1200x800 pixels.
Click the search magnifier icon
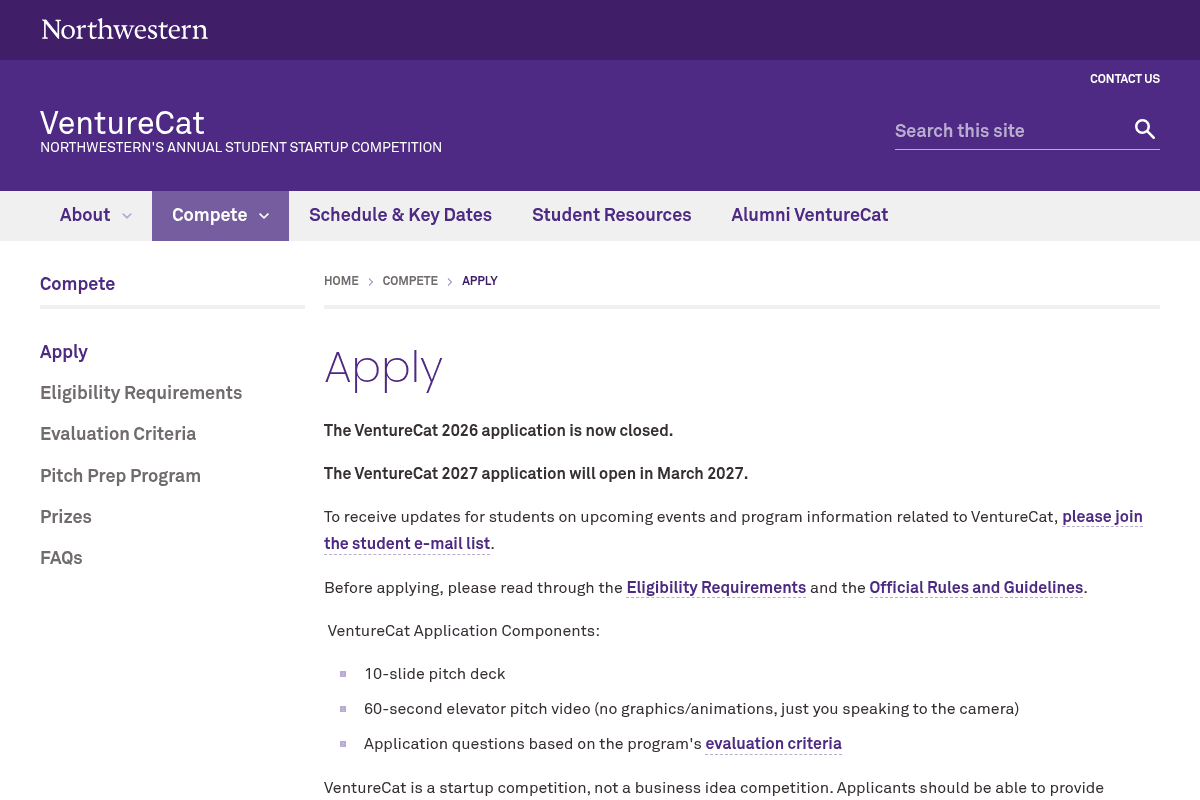[x=1145, y=130]
